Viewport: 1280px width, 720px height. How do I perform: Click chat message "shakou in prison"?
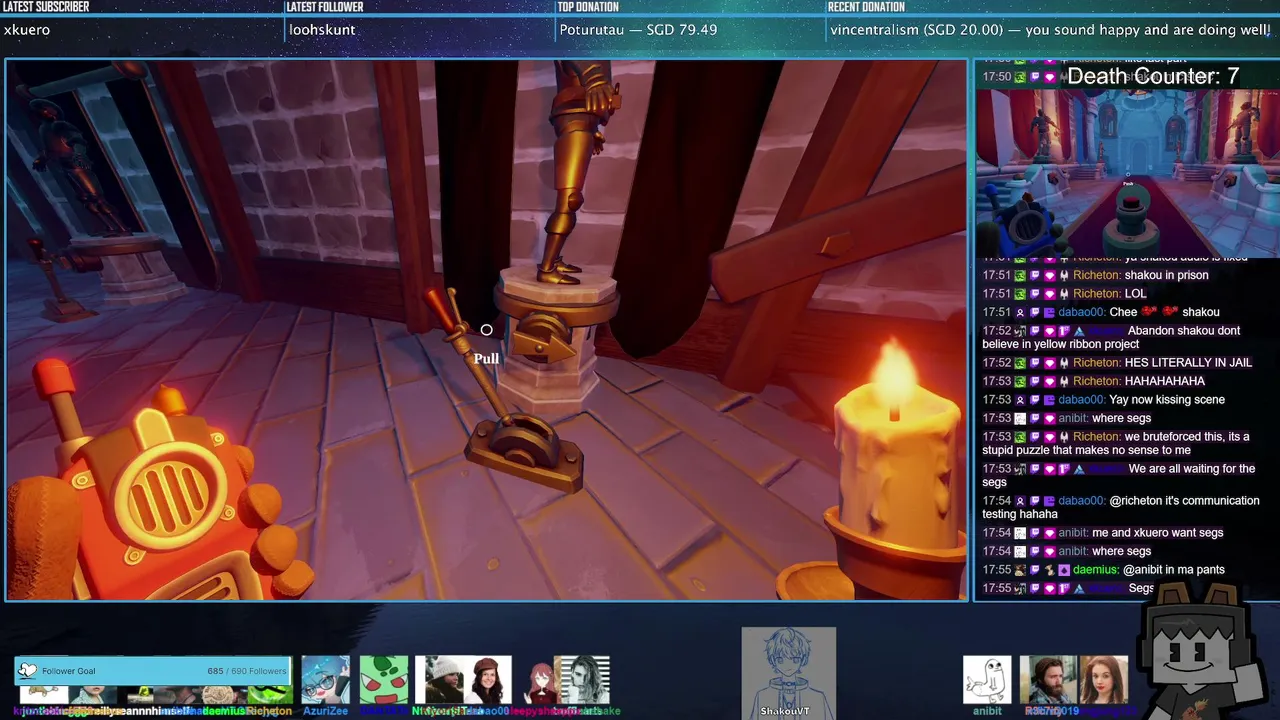coord(1166,275)
